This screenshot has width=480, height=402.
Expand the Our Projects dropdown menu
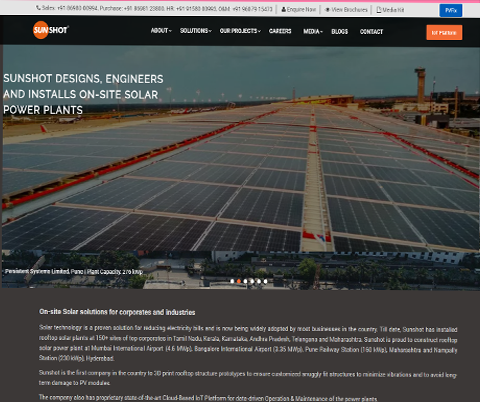(x=240, y=31)
